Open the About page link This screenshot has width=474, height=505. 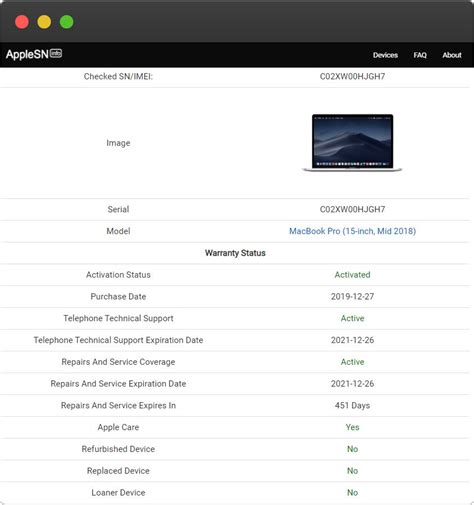click(x=452, y=55)
